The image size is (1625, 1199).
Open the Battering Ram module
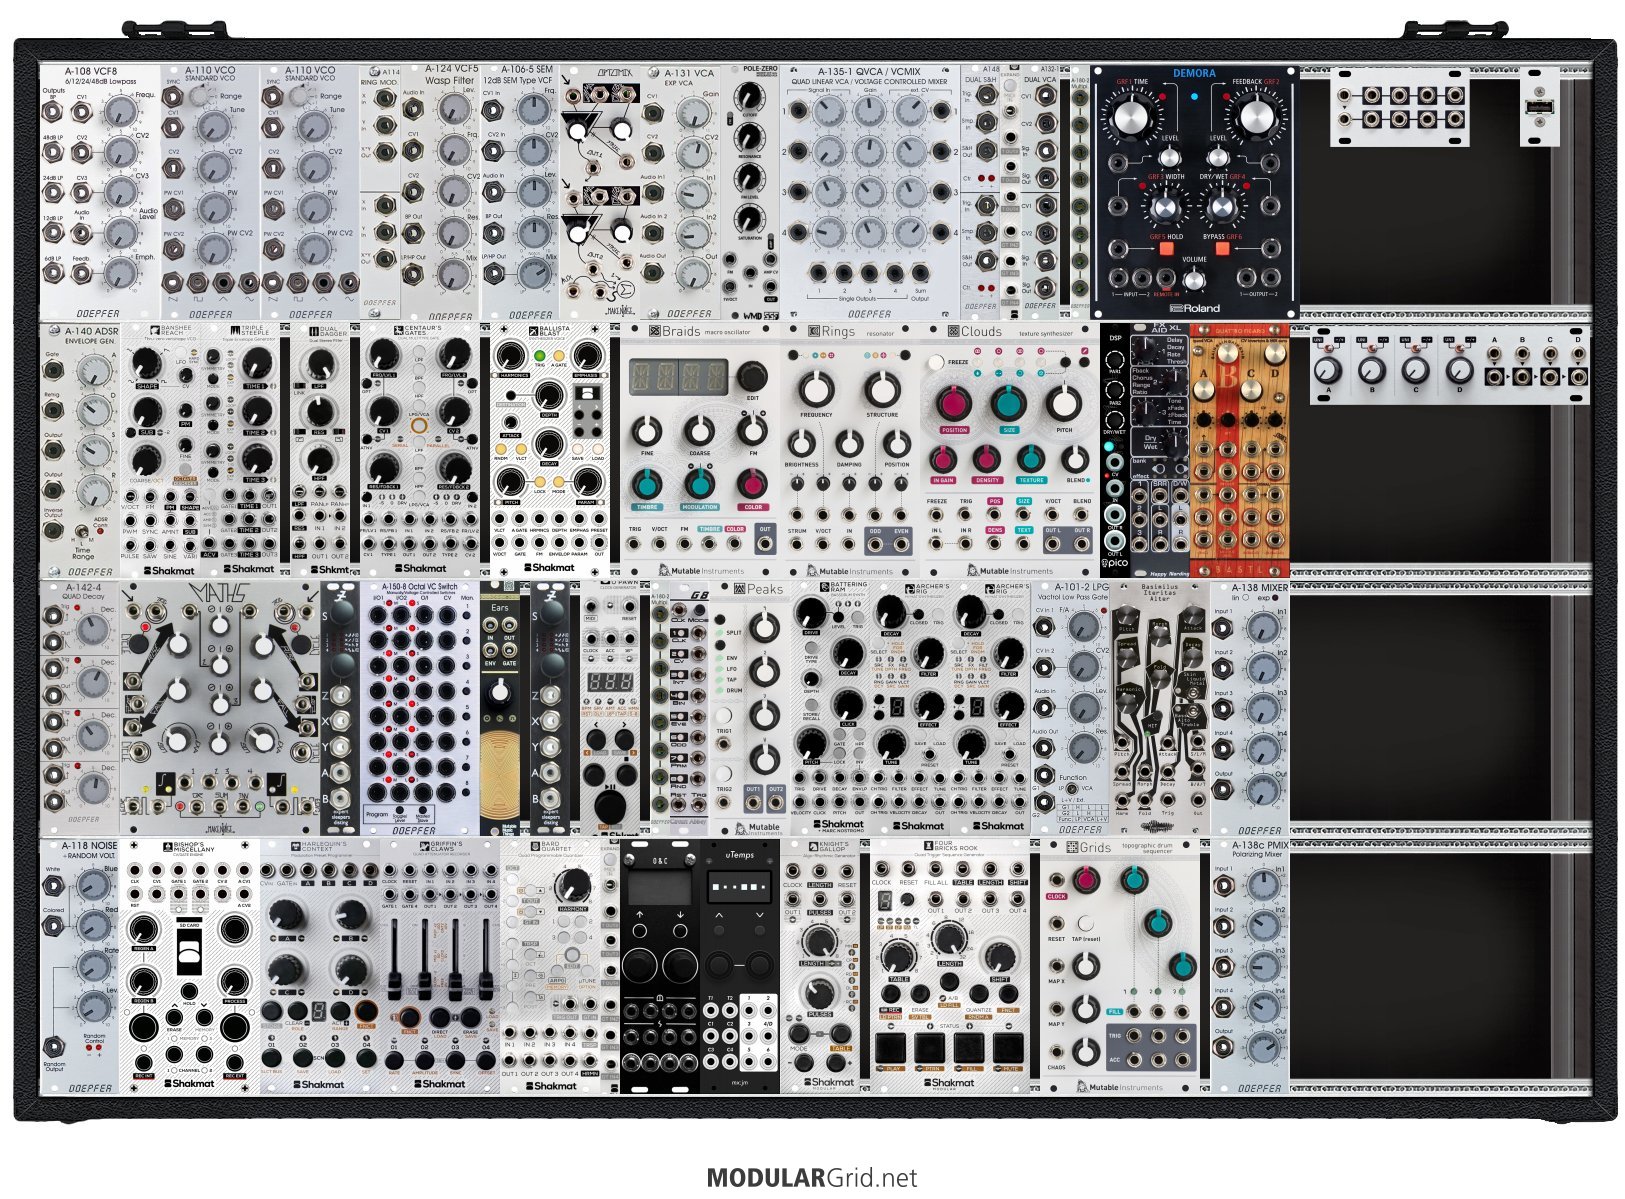click(830, 708)
